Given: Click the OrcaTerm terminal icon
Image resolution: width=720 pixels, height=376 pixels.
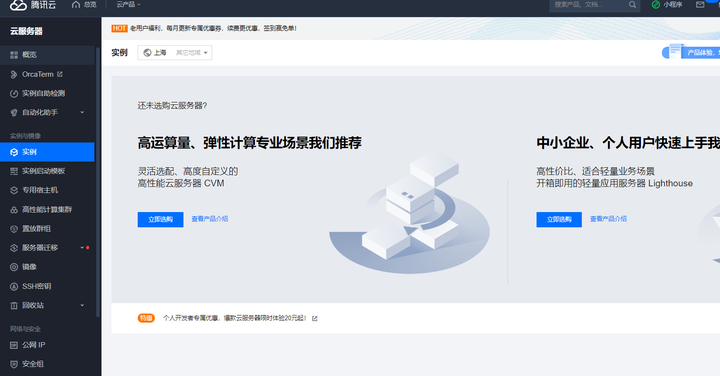Looking at the screenshot, I should pos(14,74).
